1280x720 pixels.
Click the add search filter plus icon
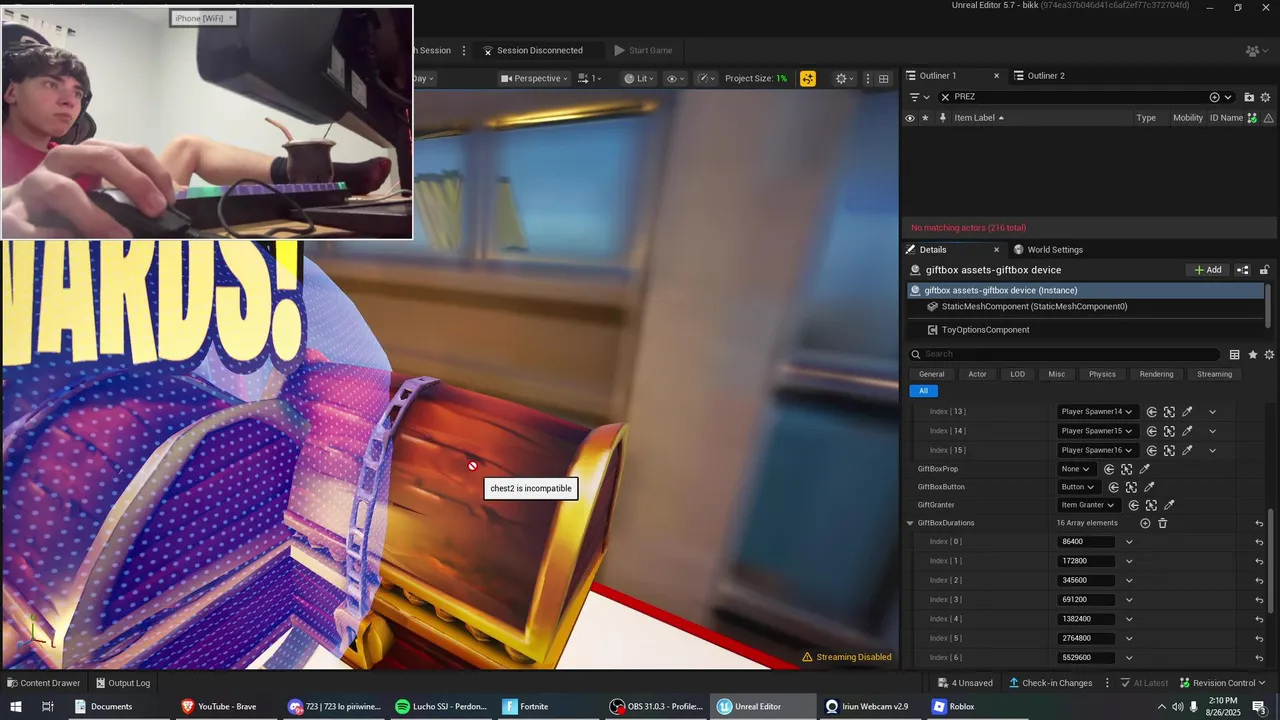[x=1214, y=97]
